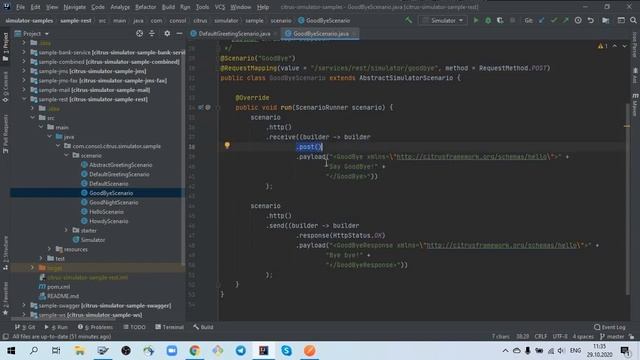Hide the Project panel
640x360 pixels.
179,33
